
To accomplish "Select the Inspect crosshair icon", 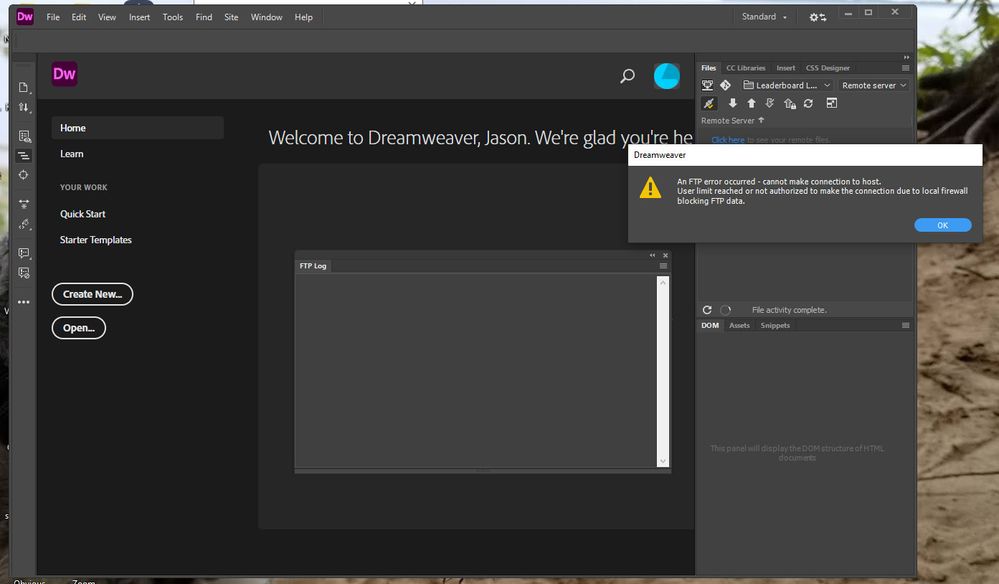I will (x=24, y=174).
